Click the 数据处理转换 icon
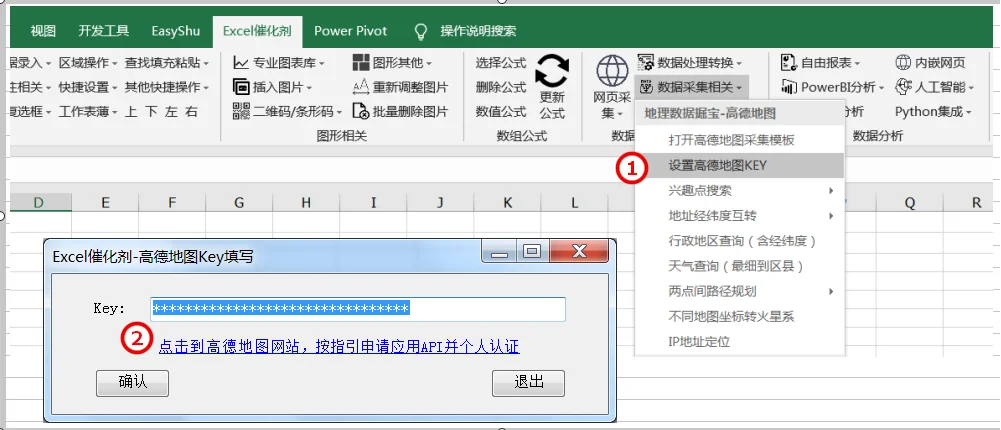Screen dimensions: 1001x430 coord(646,63)
